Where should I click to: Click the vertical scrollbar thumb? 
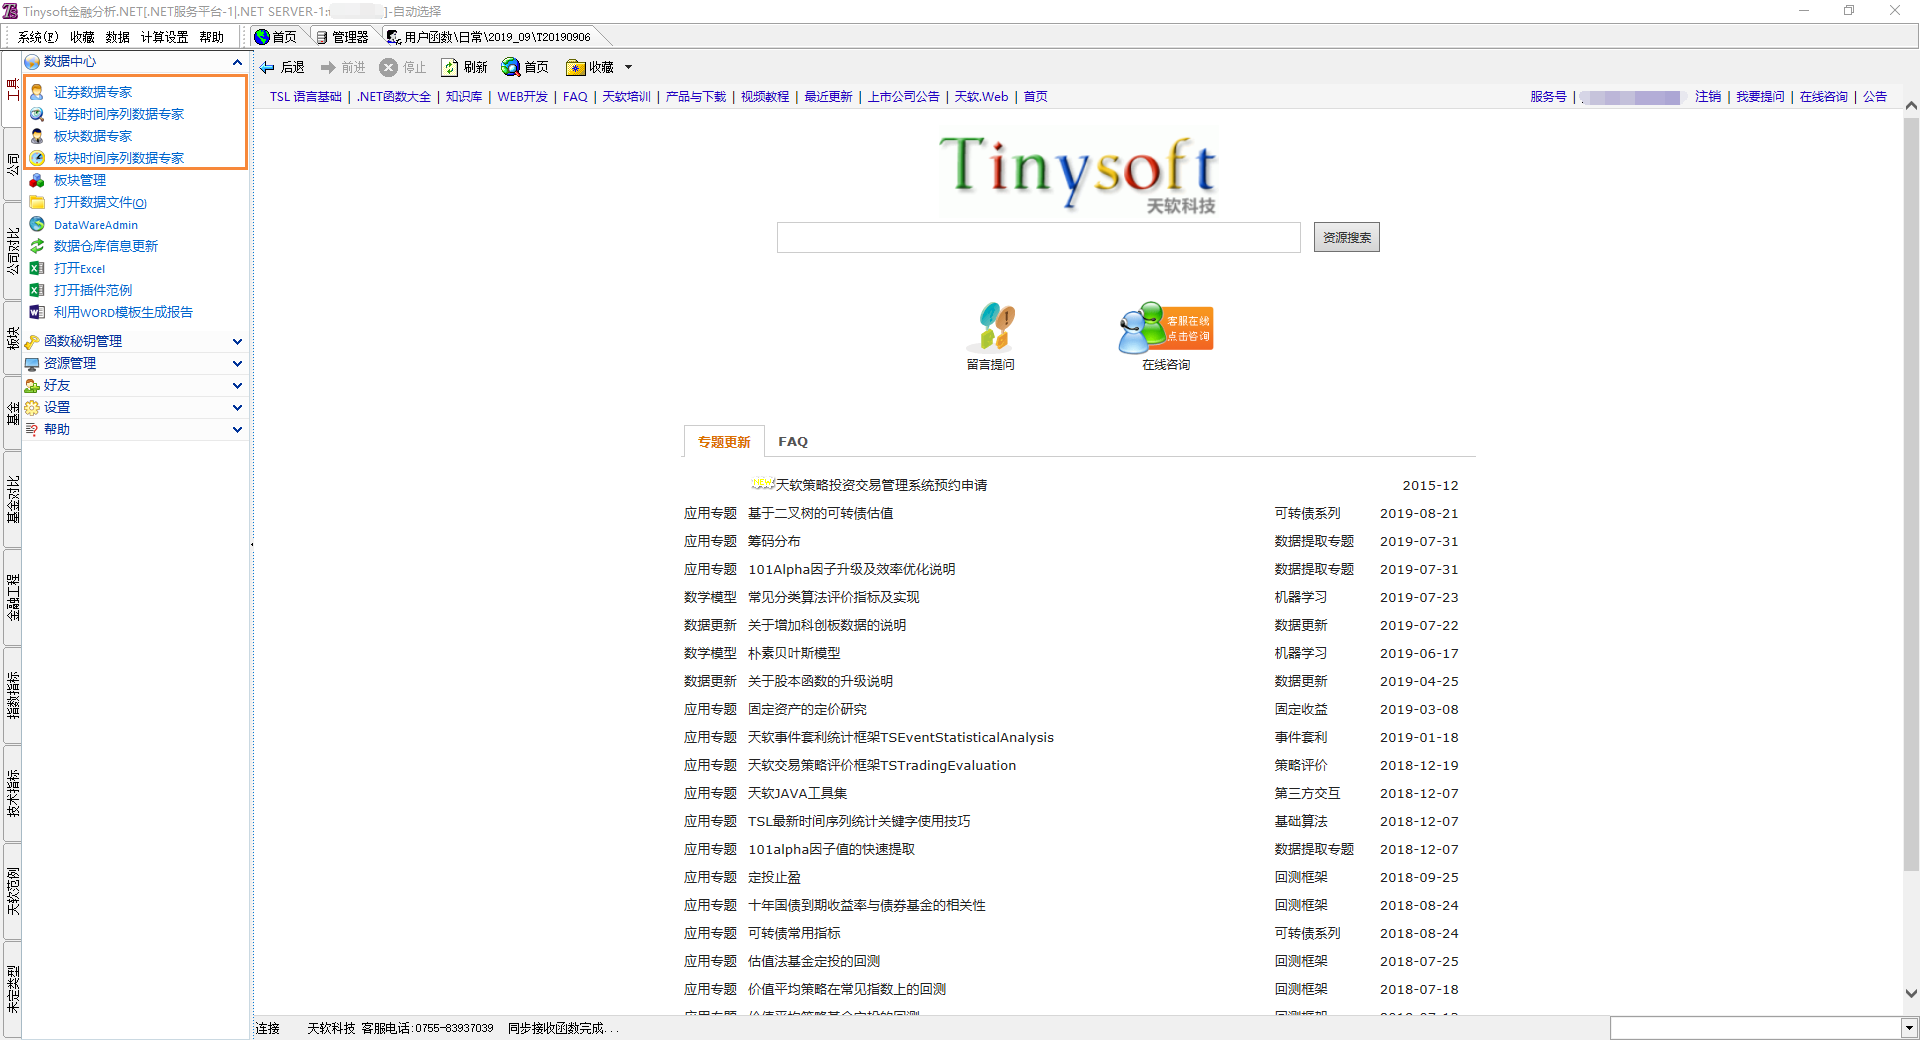point(1911,495)
